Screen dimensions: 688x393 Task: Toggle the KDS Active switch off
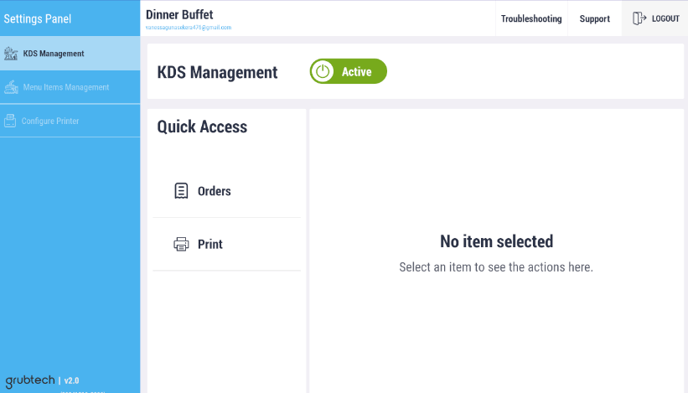(x=348, y=71)
